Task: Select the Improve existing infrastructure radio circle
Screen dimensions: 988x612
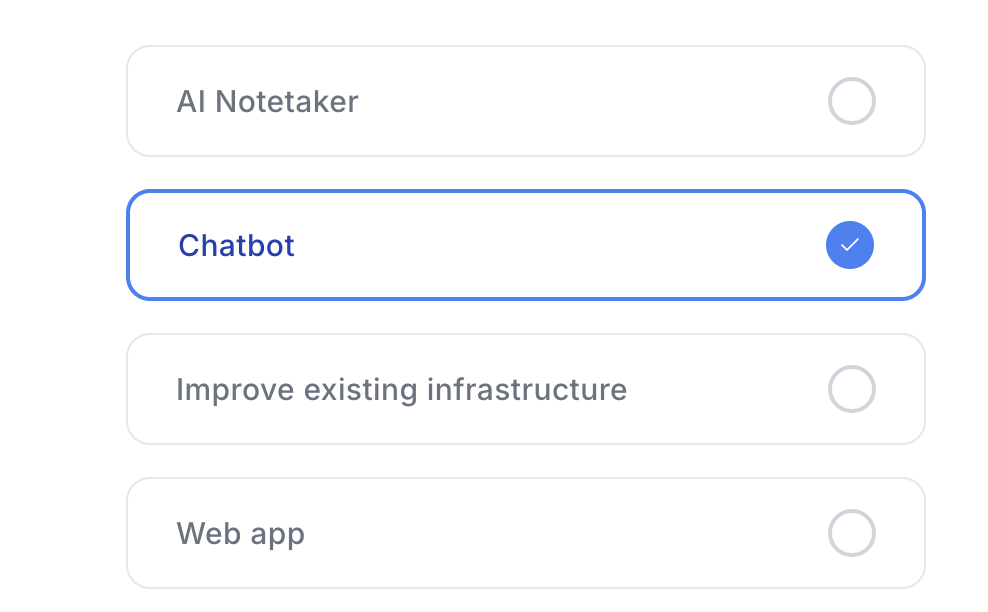Action: pos(851,389)
